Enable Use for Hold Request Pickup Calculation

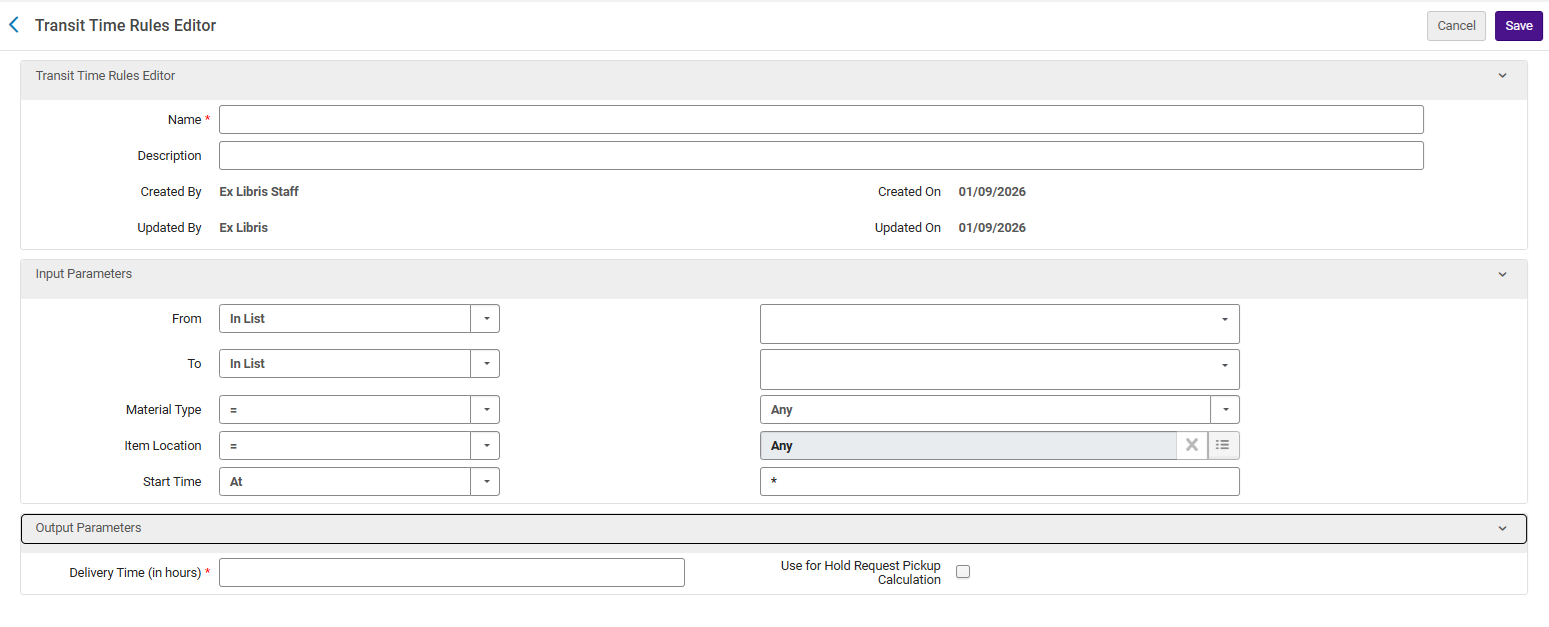click(963, 572)
